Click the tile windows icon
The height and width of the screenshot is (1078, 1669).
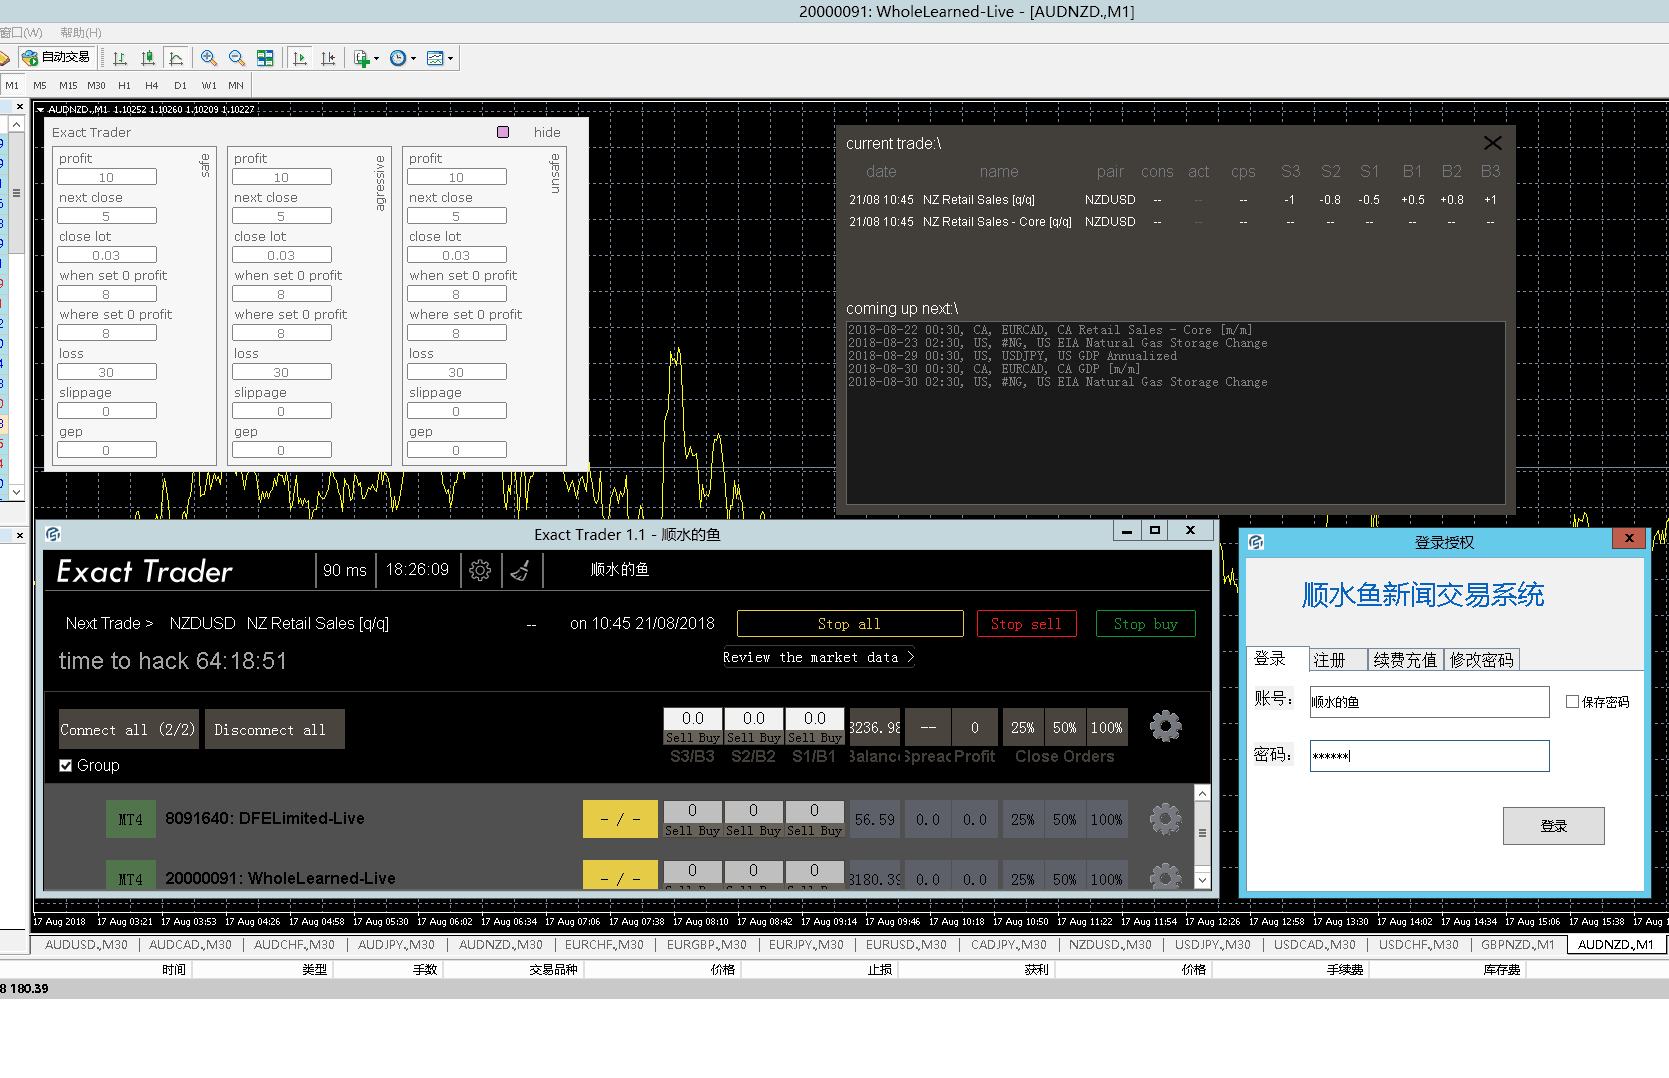pyautogui.click(x=265, y=58)
